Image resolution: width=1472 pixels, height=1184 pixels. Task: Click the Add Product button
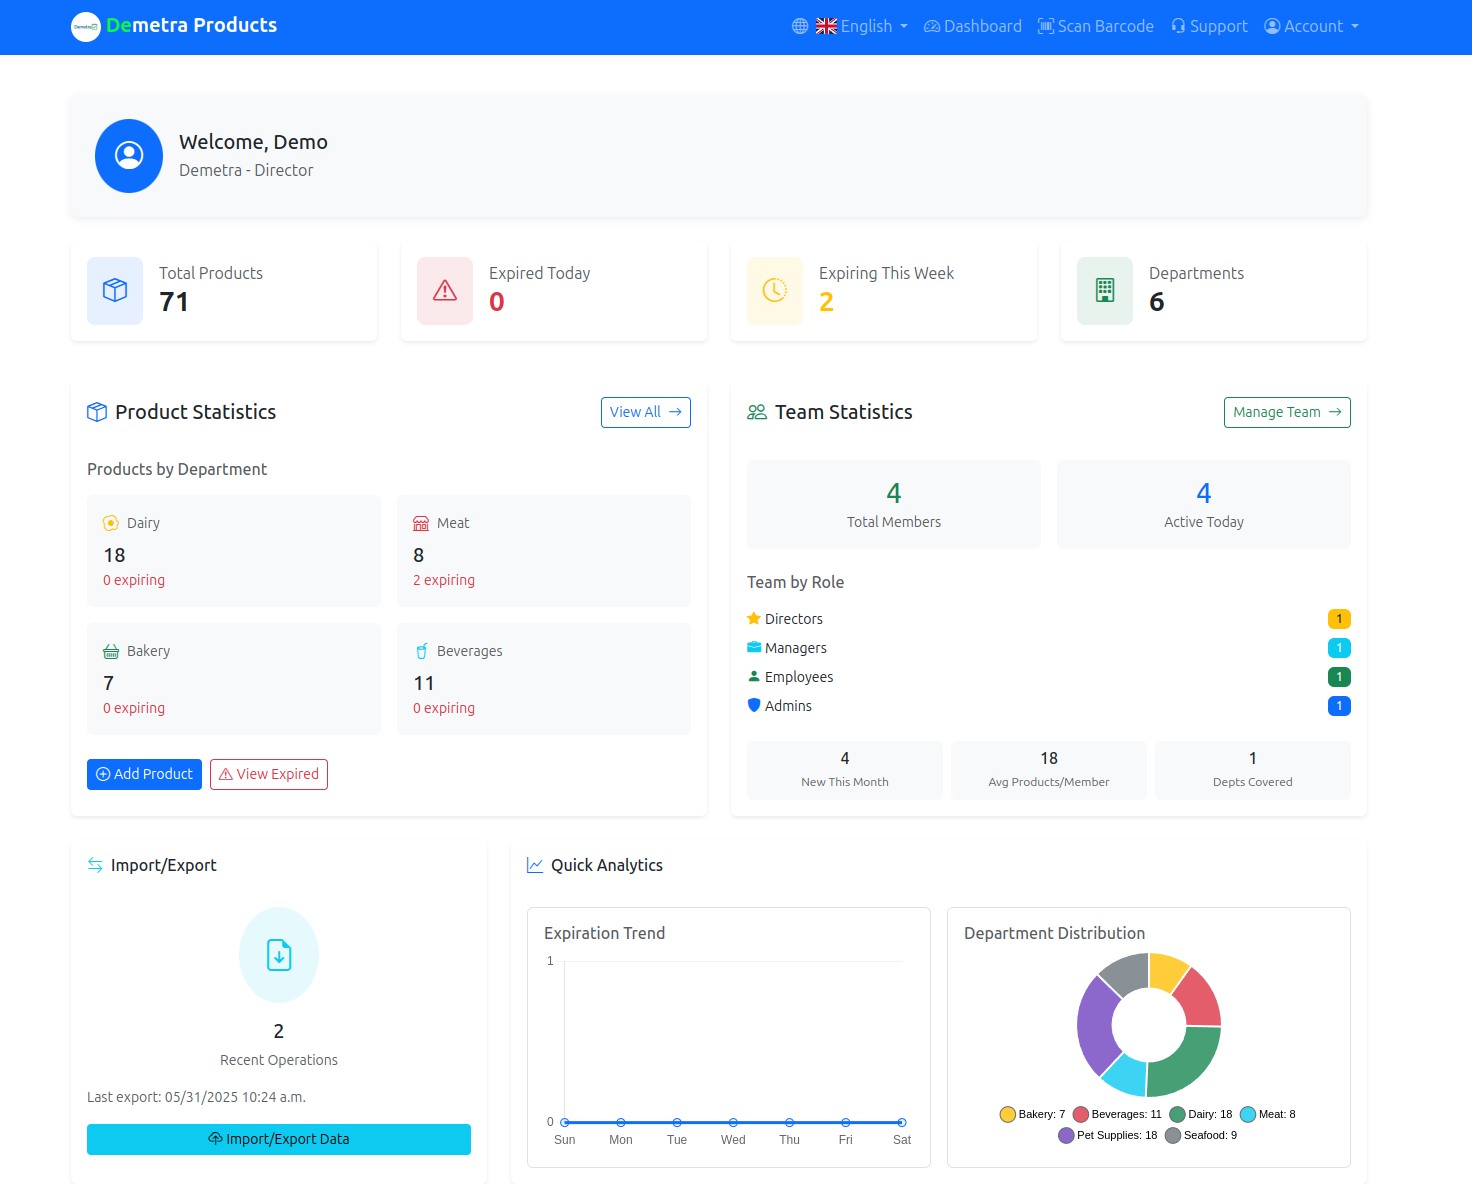144,774
